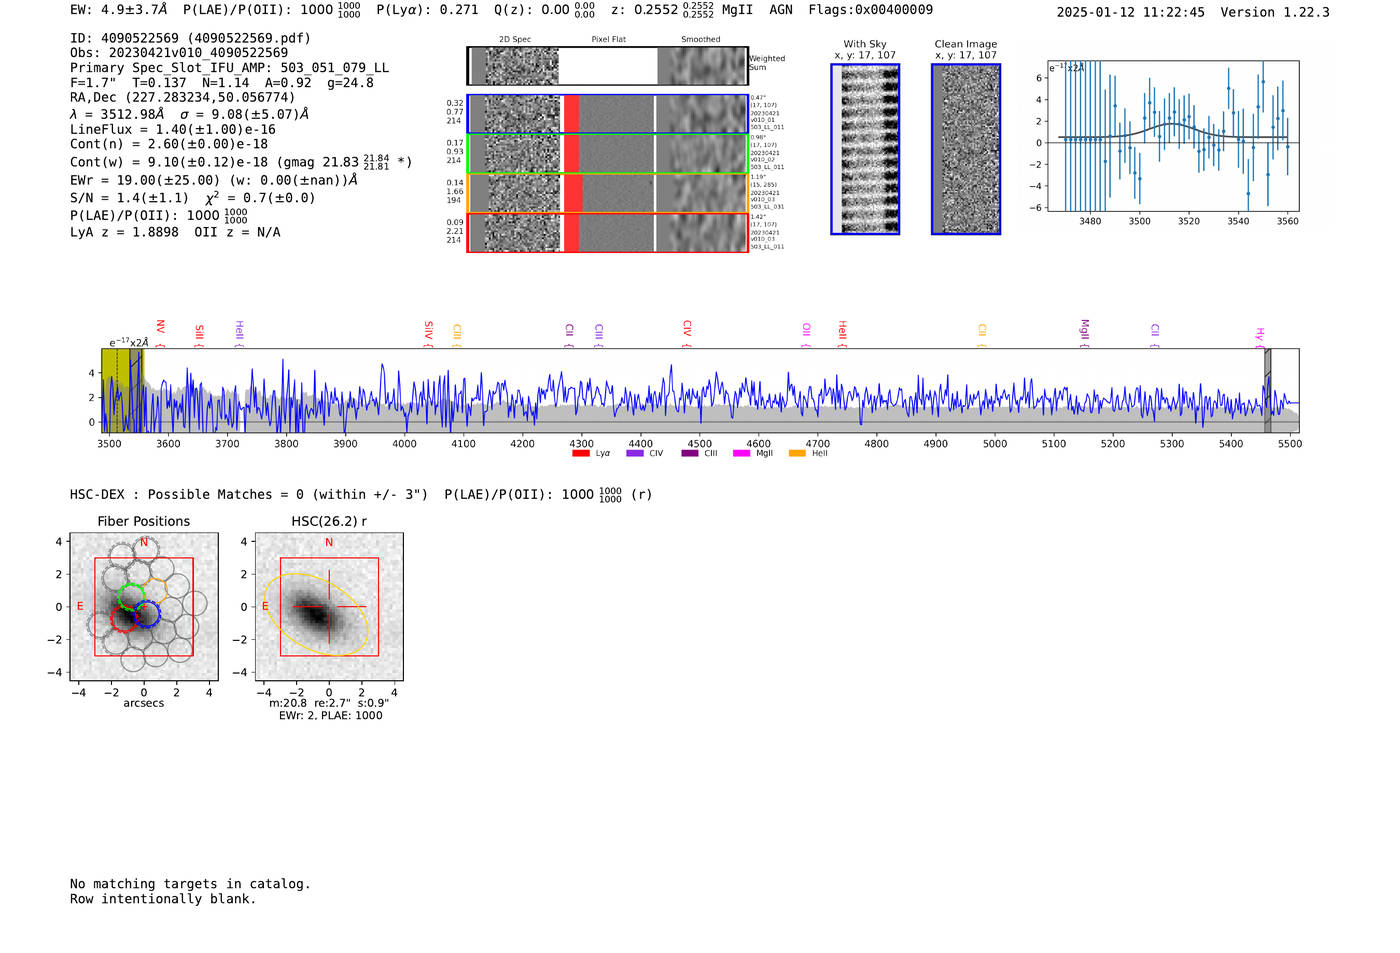Viewport: 1400px width, 953px height.
Task: Click the timestamp '2025-01-12 11:22:45'
Action: point(1131,12)
